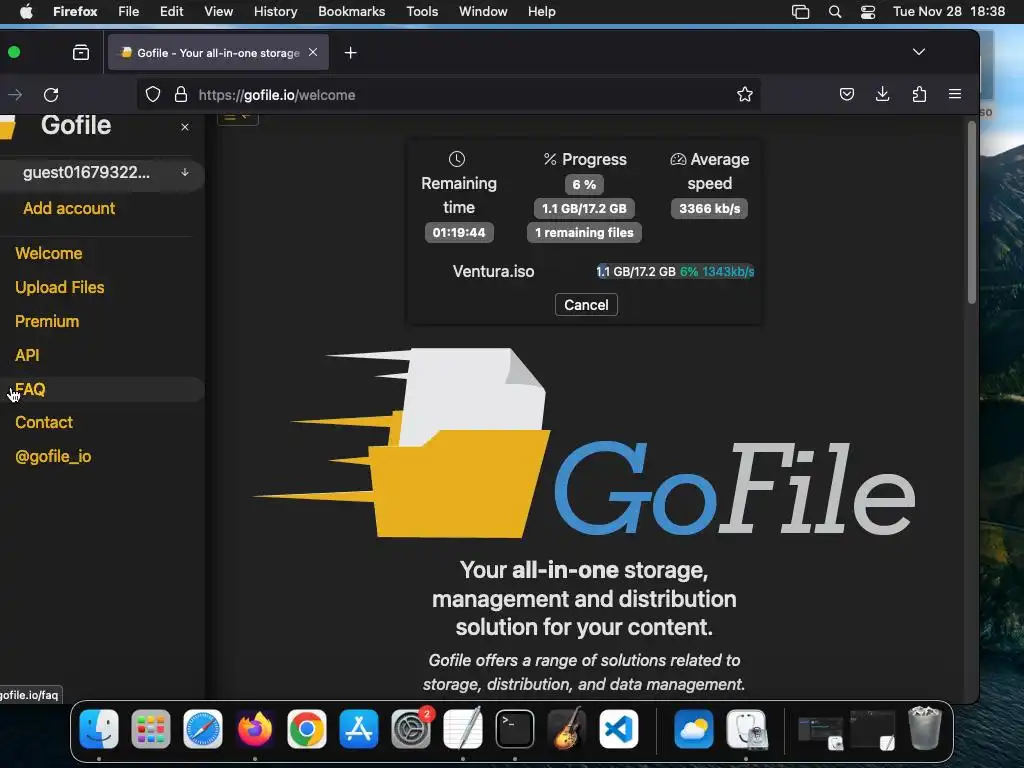This screenshot has height=768, width=1024.
Task: Go to Welcome page link
Action: [49, 253]
